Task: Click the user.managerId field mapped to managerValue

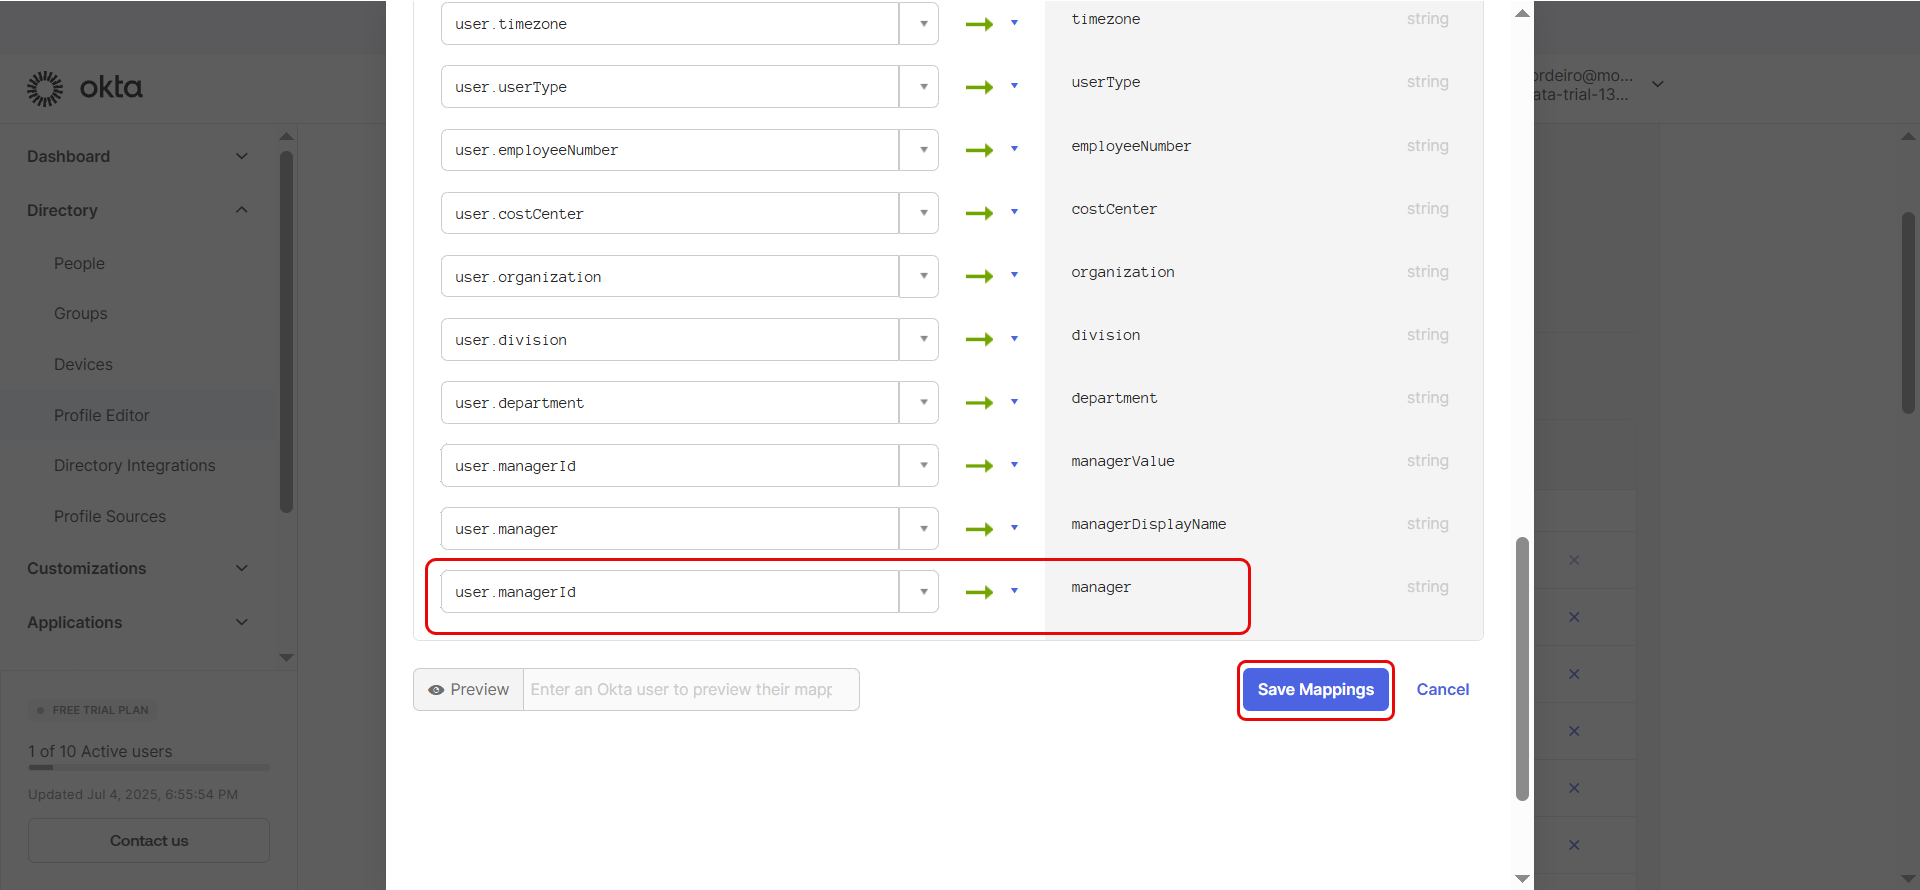Action: tap(670, 465)
